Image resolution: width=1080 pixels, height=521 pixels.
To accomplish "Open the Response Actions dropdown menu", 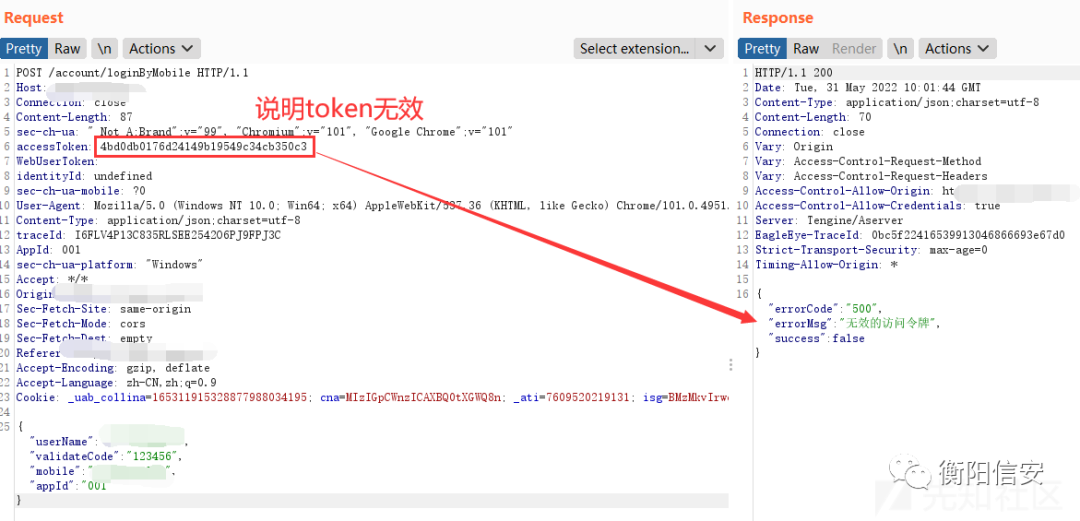I will click(957, 48).
